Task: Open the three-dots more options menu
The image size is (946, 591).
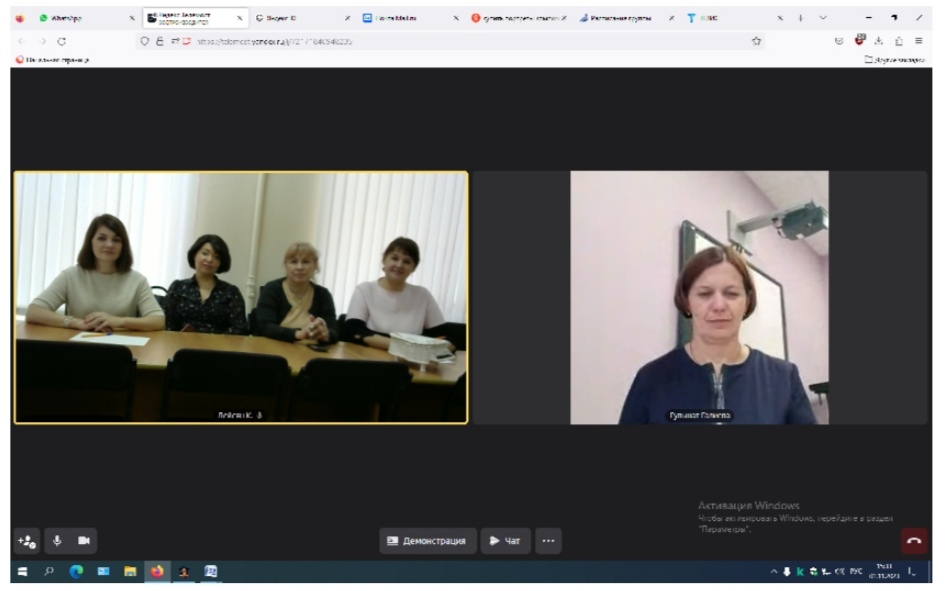Action: point(548,541)
